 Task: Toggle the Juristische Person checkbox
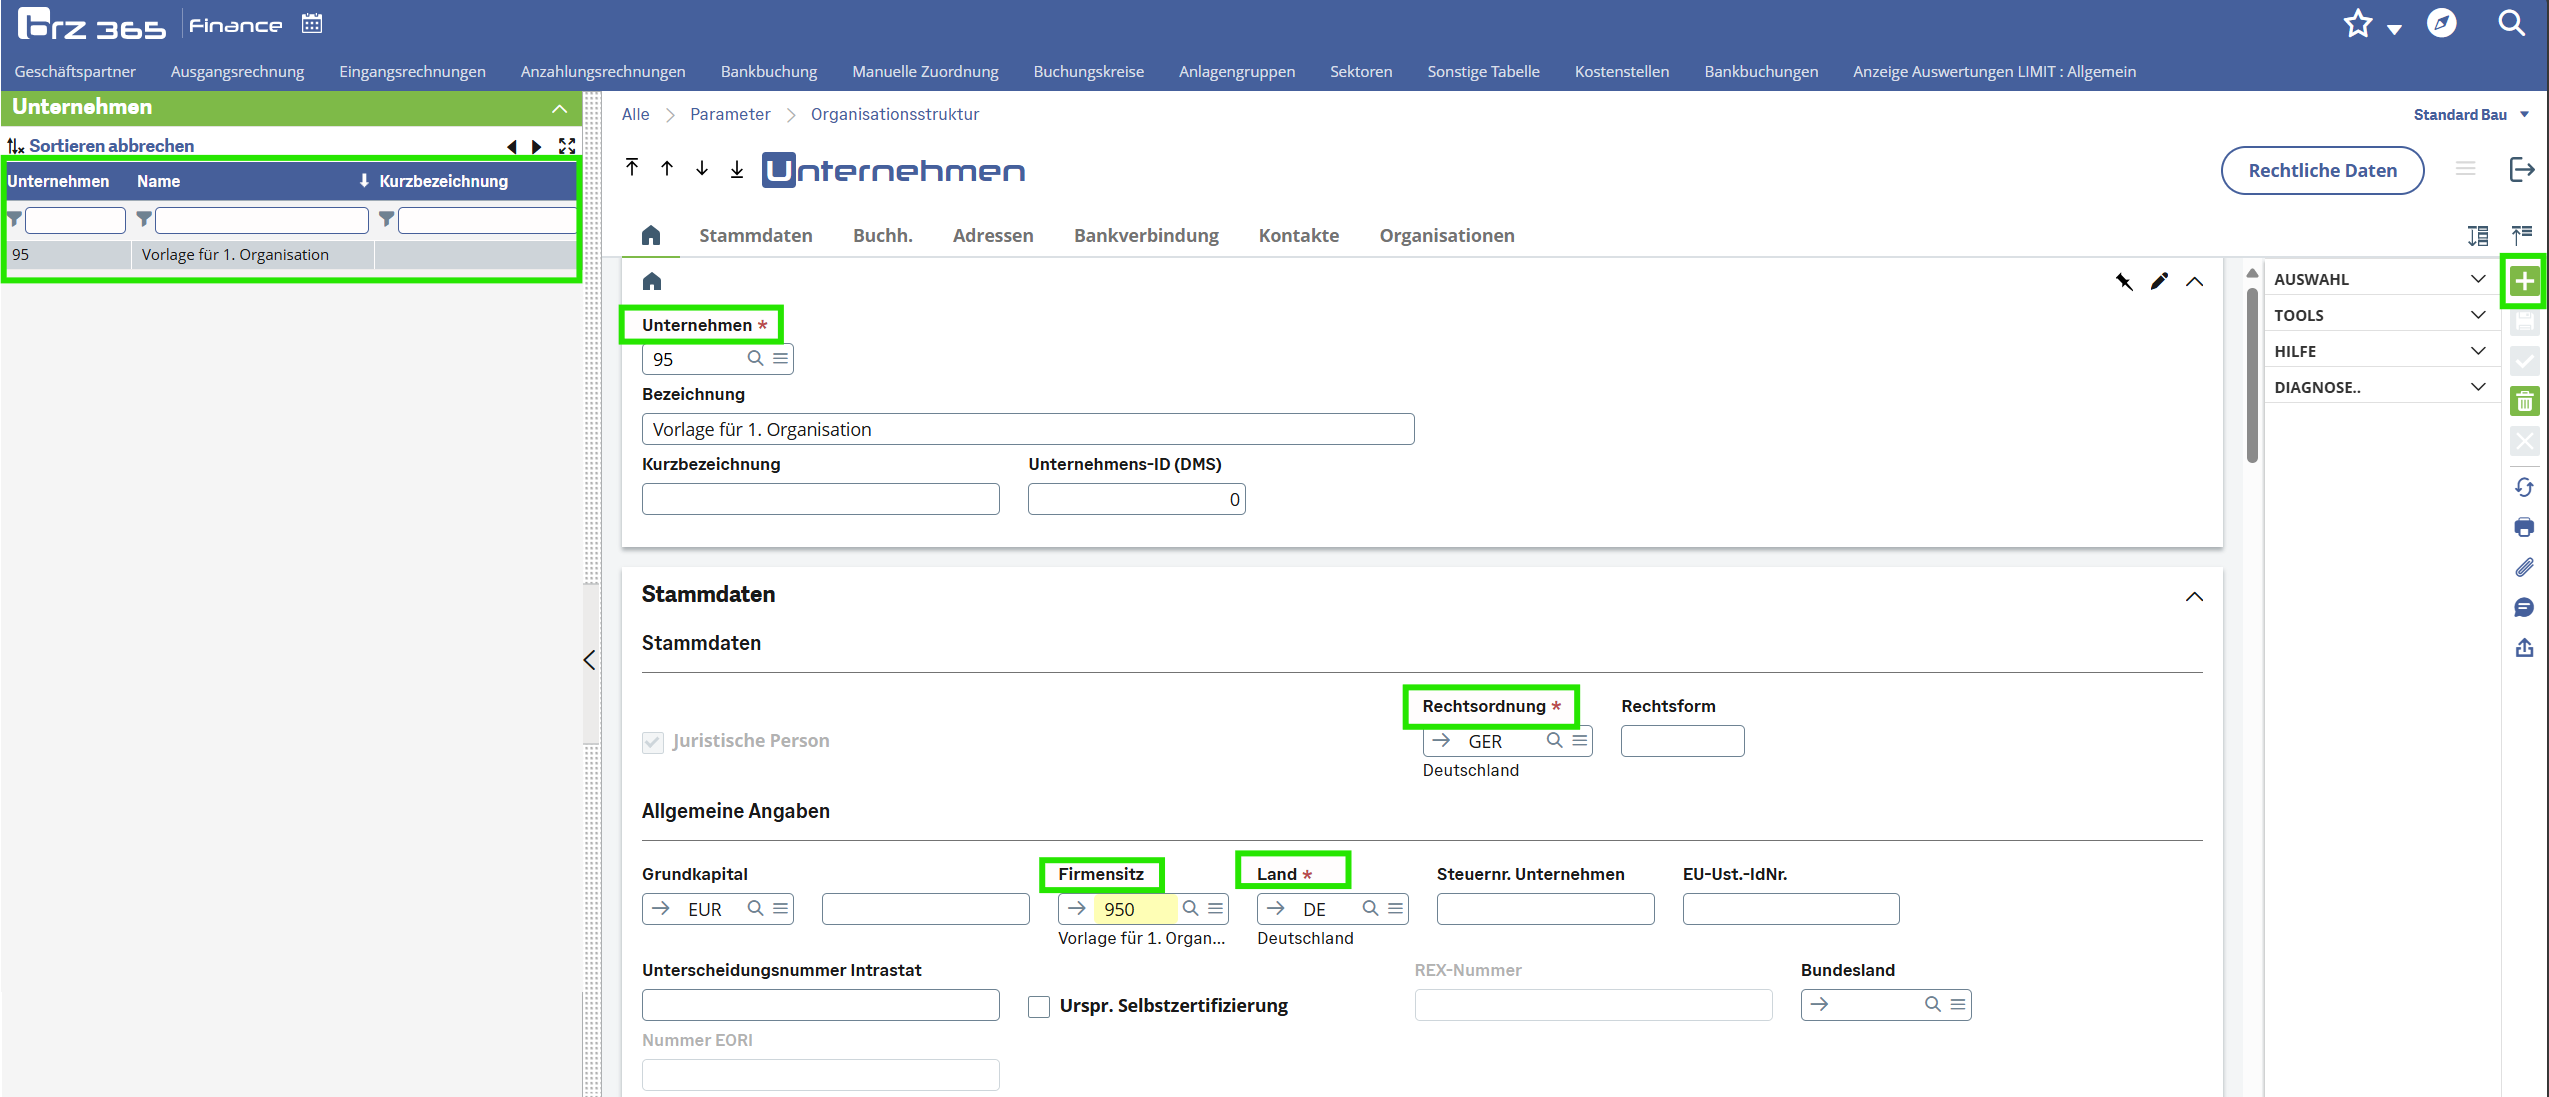coord(653,742)
